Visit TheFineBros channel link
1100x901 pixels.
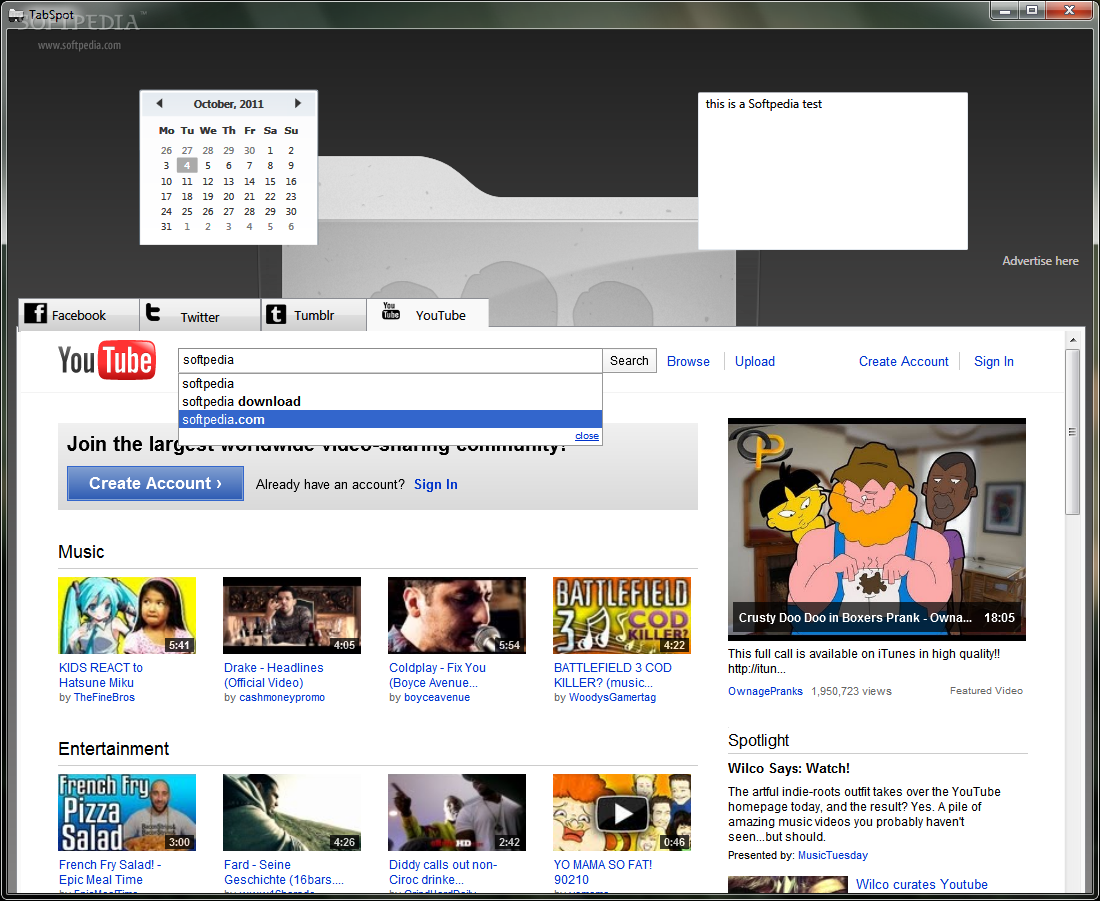pos(104,698)
